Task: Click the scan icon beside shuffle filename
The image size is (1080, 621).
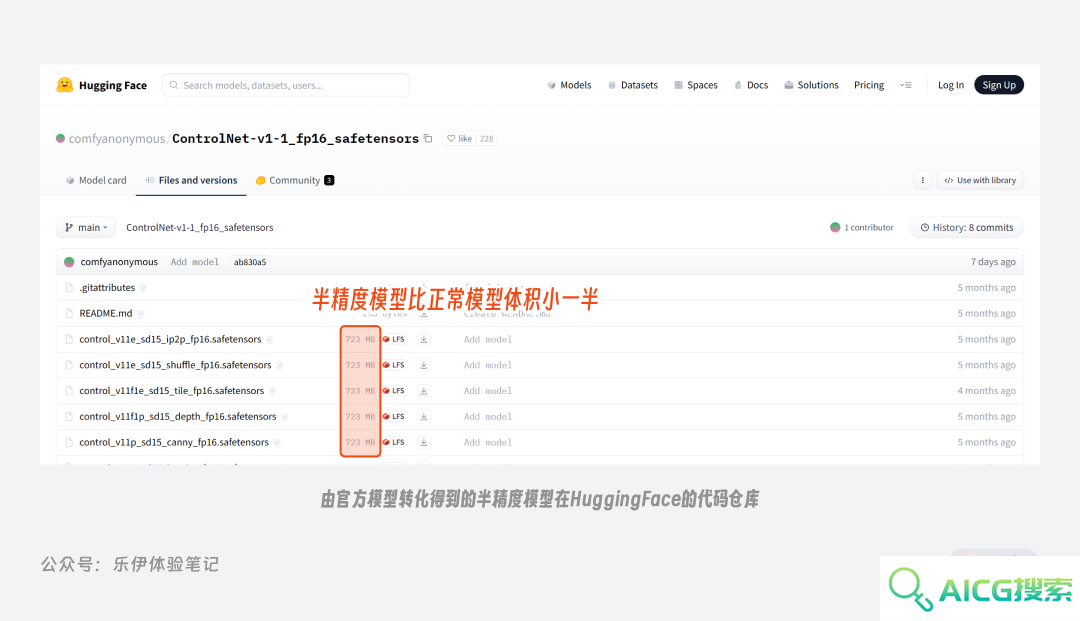Action: pyautogui.click(x=279, y=366)
